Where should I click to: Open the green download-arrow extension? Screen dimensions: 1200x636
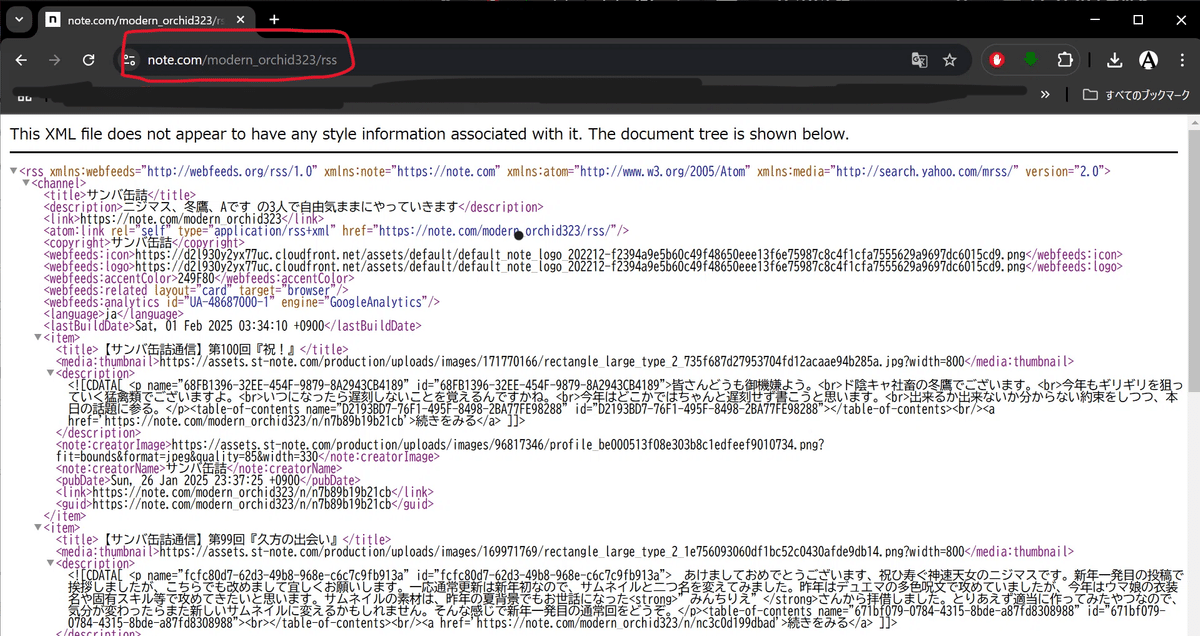1031,60
